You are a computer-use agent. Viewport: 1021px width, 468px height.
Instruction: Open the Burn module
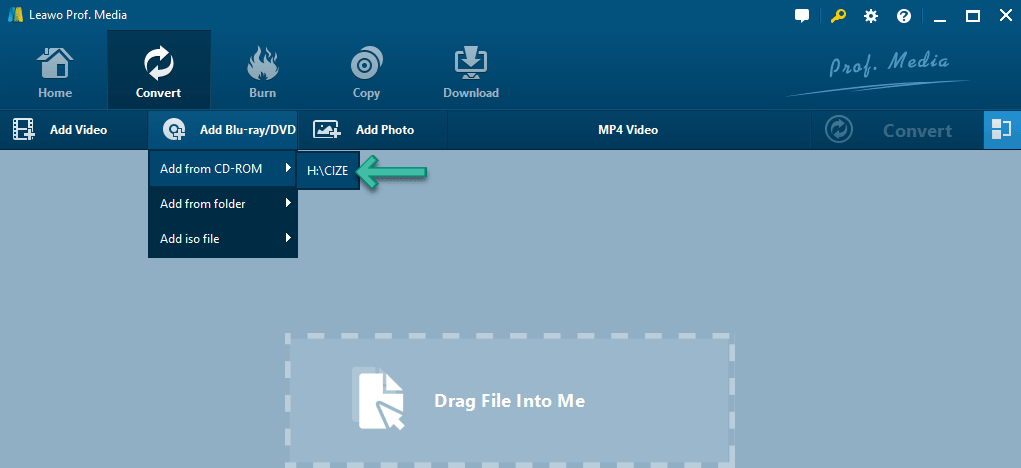pos(262,72)
